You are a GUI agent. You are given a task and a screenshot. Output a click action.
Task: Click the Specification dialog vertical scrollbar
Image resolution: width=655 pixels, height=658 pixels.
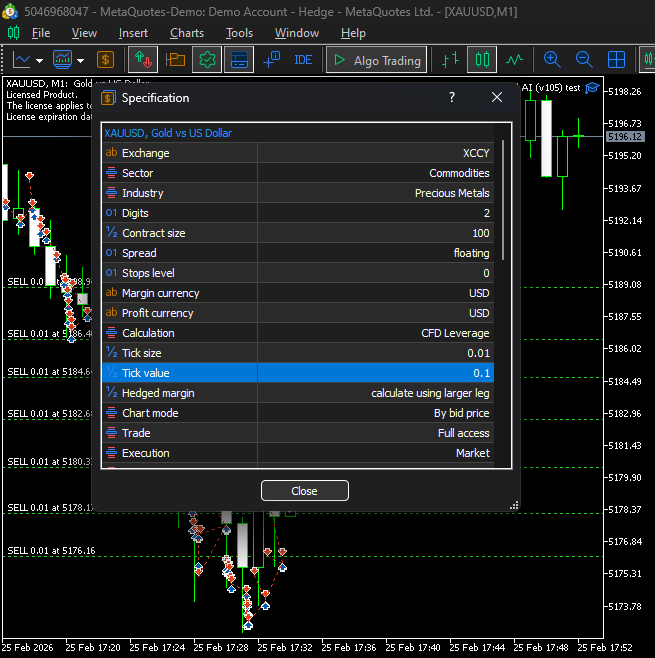pos(503,200)
